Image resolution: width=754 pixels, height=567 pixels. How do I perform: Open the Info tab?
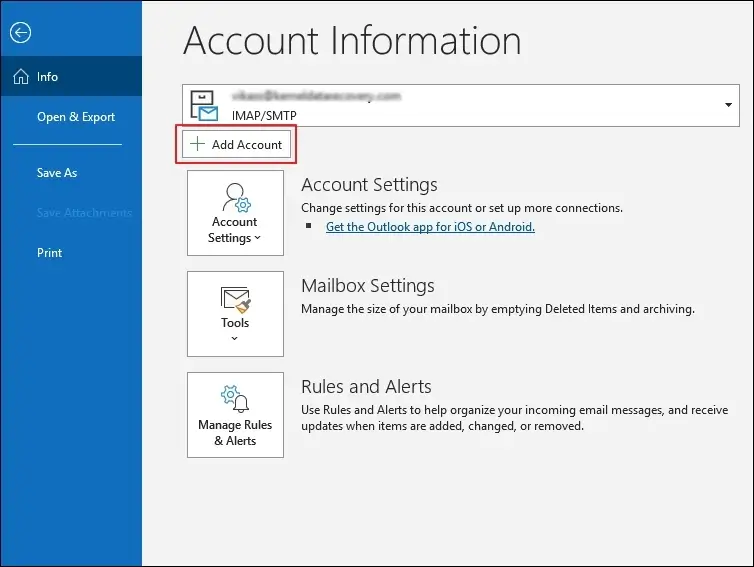point(71,76)
